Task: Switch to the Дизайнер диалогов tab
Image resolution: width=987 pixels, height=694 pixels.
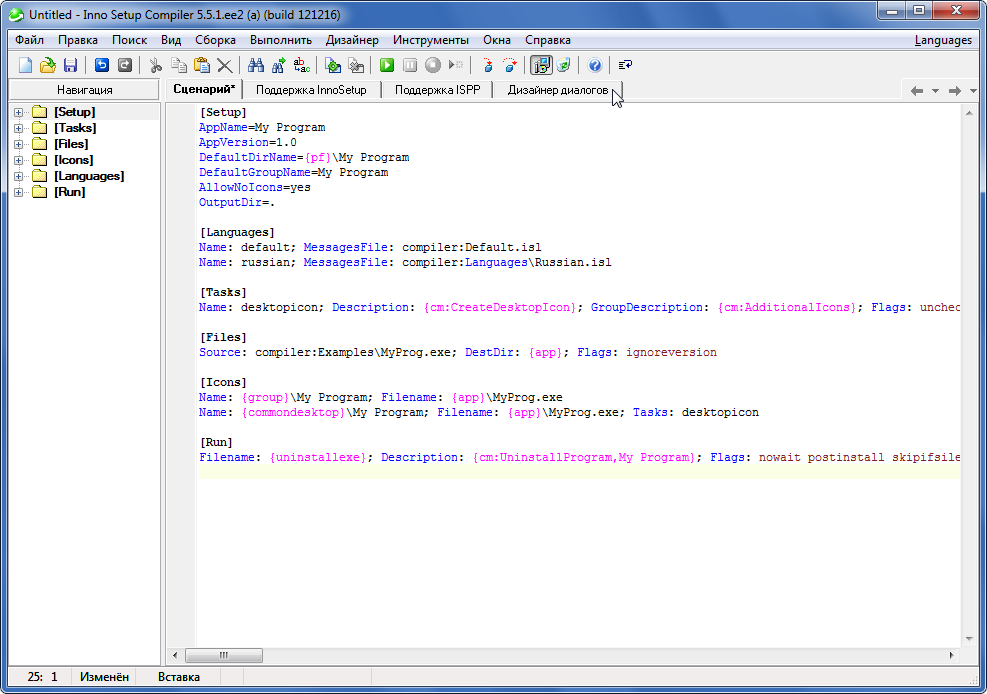Action: (x=557, y=90)
